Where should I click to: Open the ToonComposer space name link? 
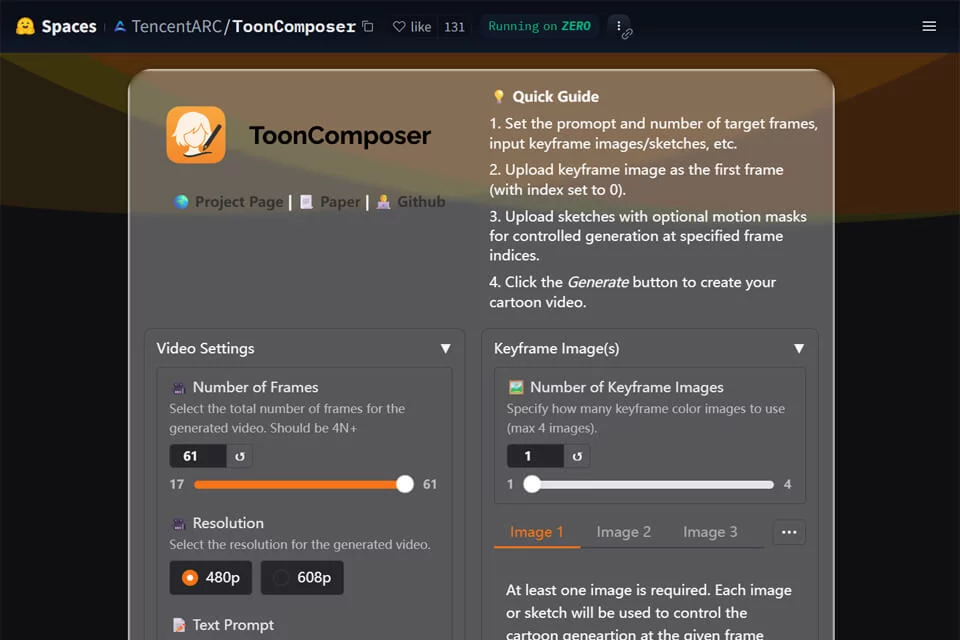pos(294,26)
